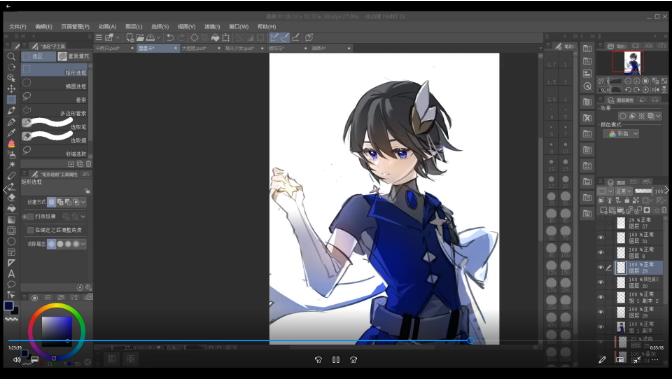This screenshot has height=379, width=672.
Task: Toggle visibility of layer 30
Action: pyautogui.click(x=601, y=282)
